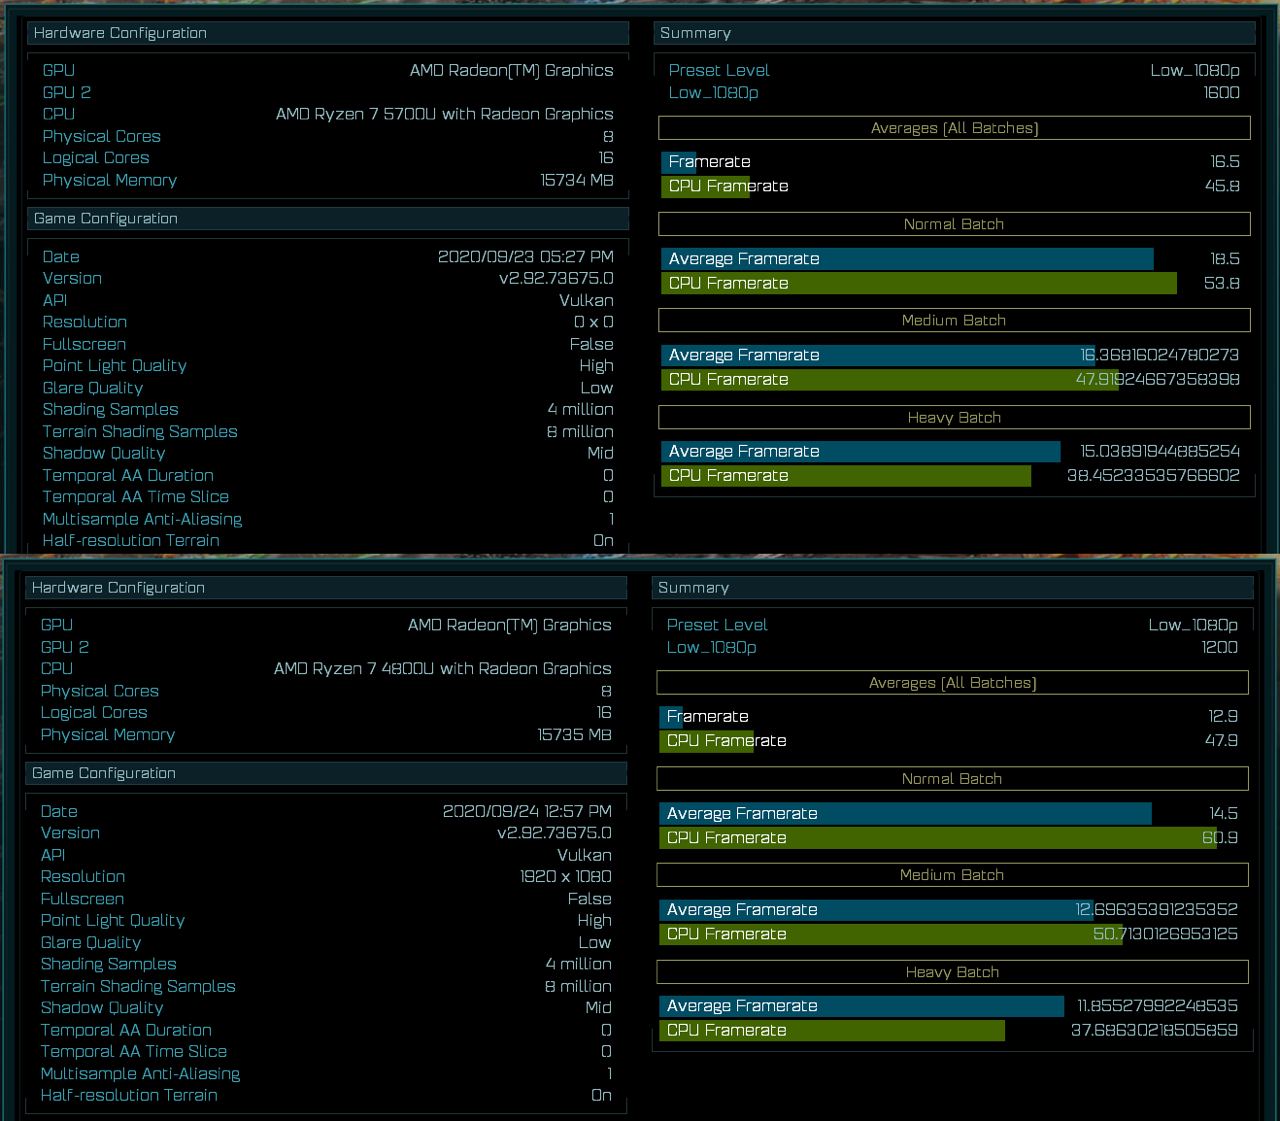The height and width of the screenshot is (1121, 1280).
Task: Click the Low_1080p score "1200"
Action: tap(1220, 647)
